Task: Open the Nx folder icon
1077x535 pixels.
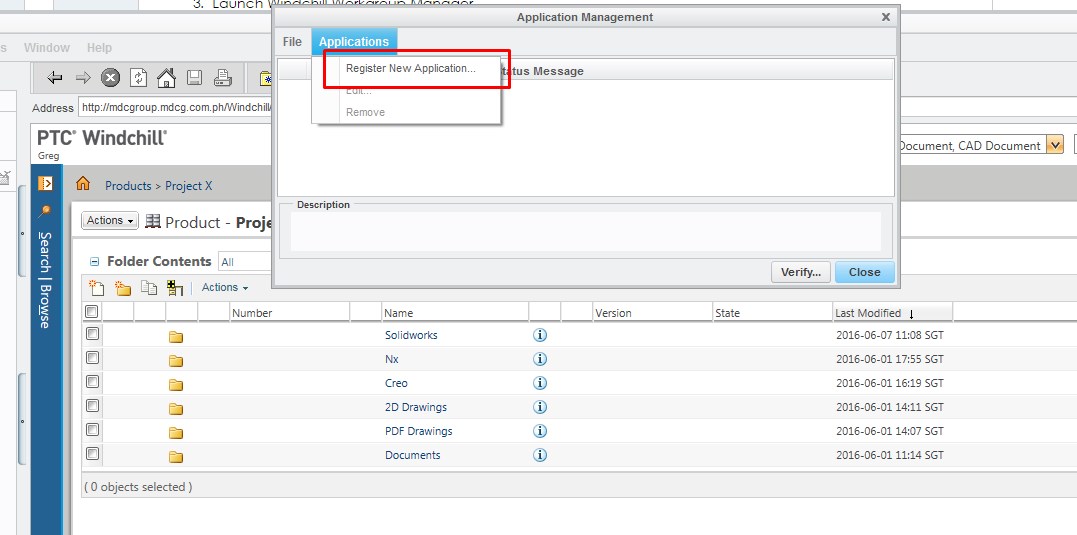Action: point(177,361)
